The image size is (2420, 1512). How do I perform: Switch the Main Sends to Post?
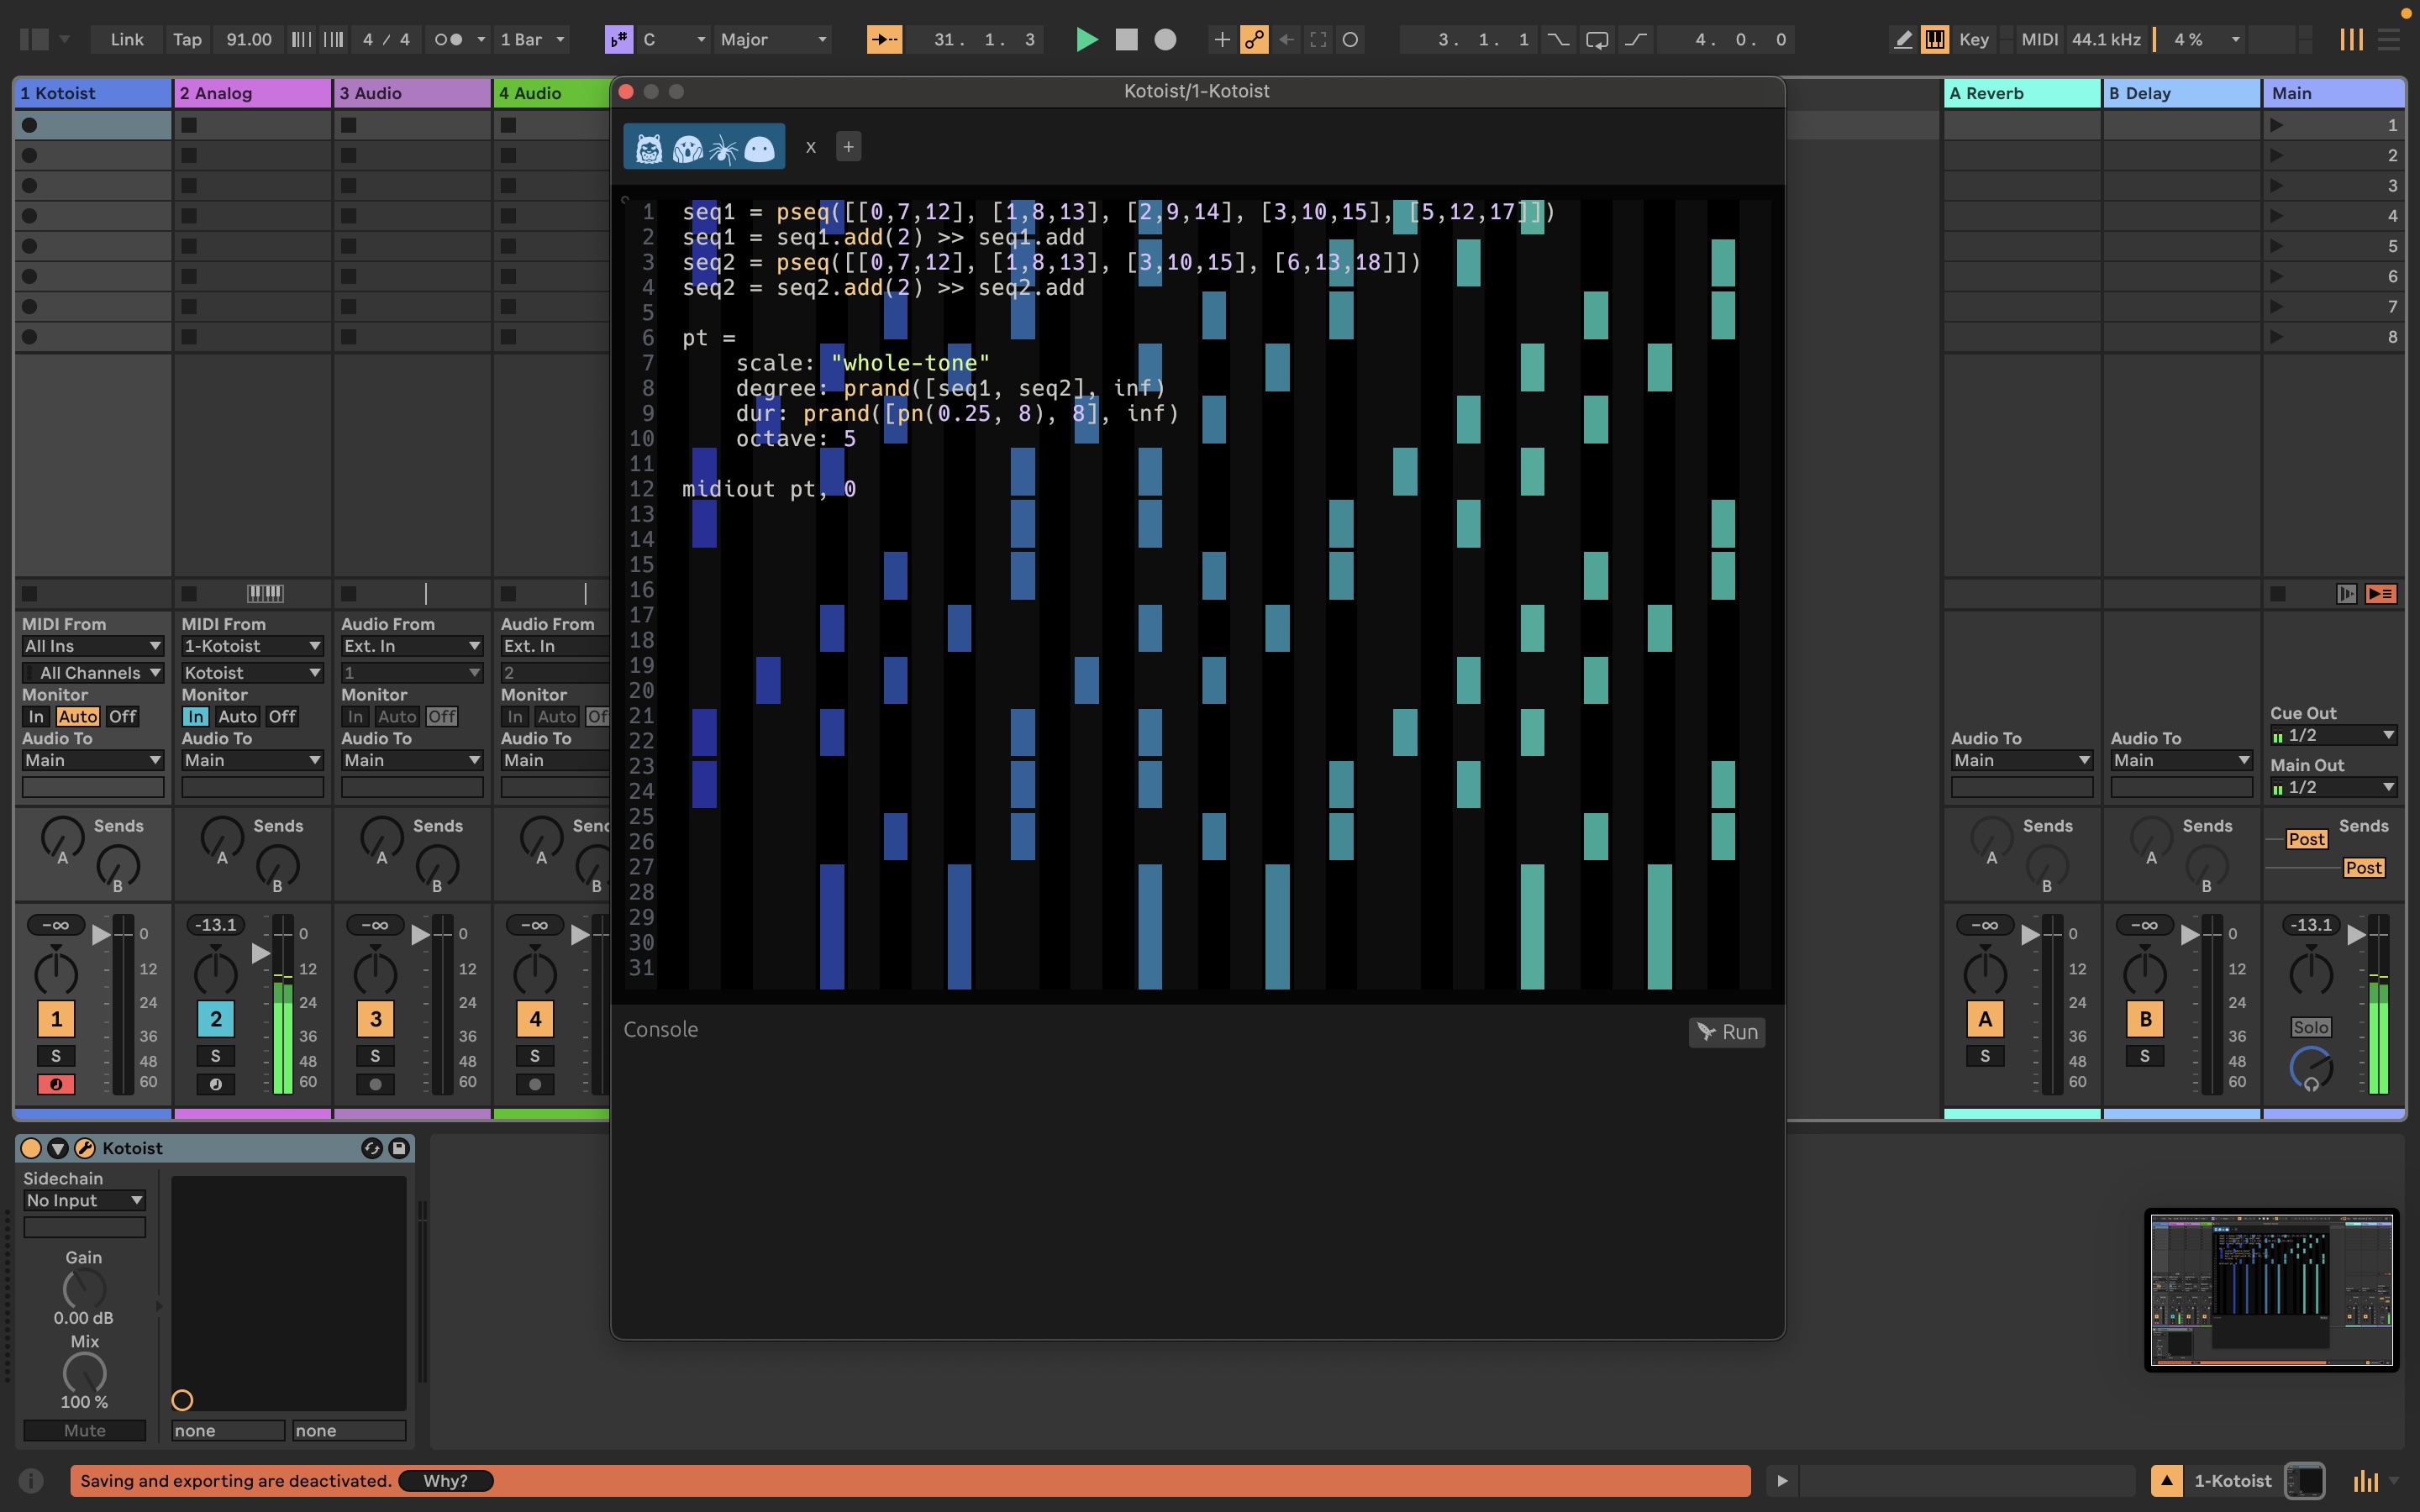point(2306,839)
